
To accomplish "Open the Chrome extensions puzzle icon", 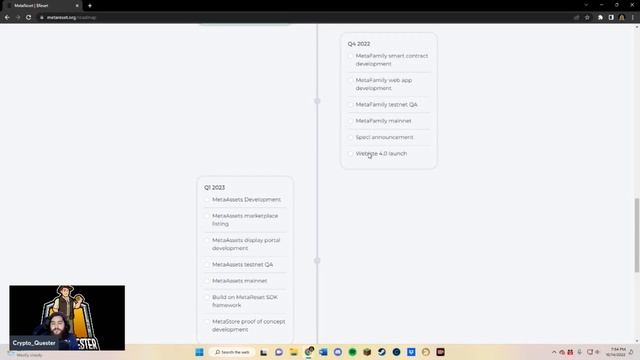I will coord(600,18).
